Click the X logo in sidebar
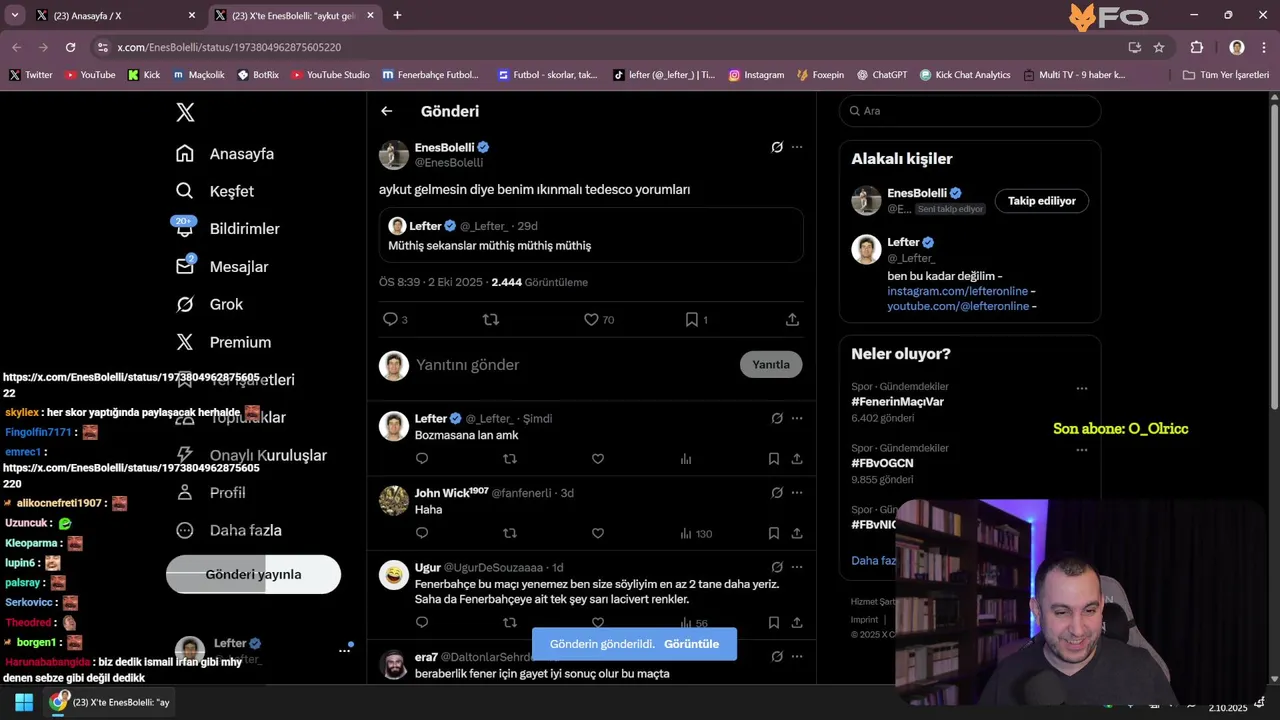 pyautogui.click(x=185, y=112)
